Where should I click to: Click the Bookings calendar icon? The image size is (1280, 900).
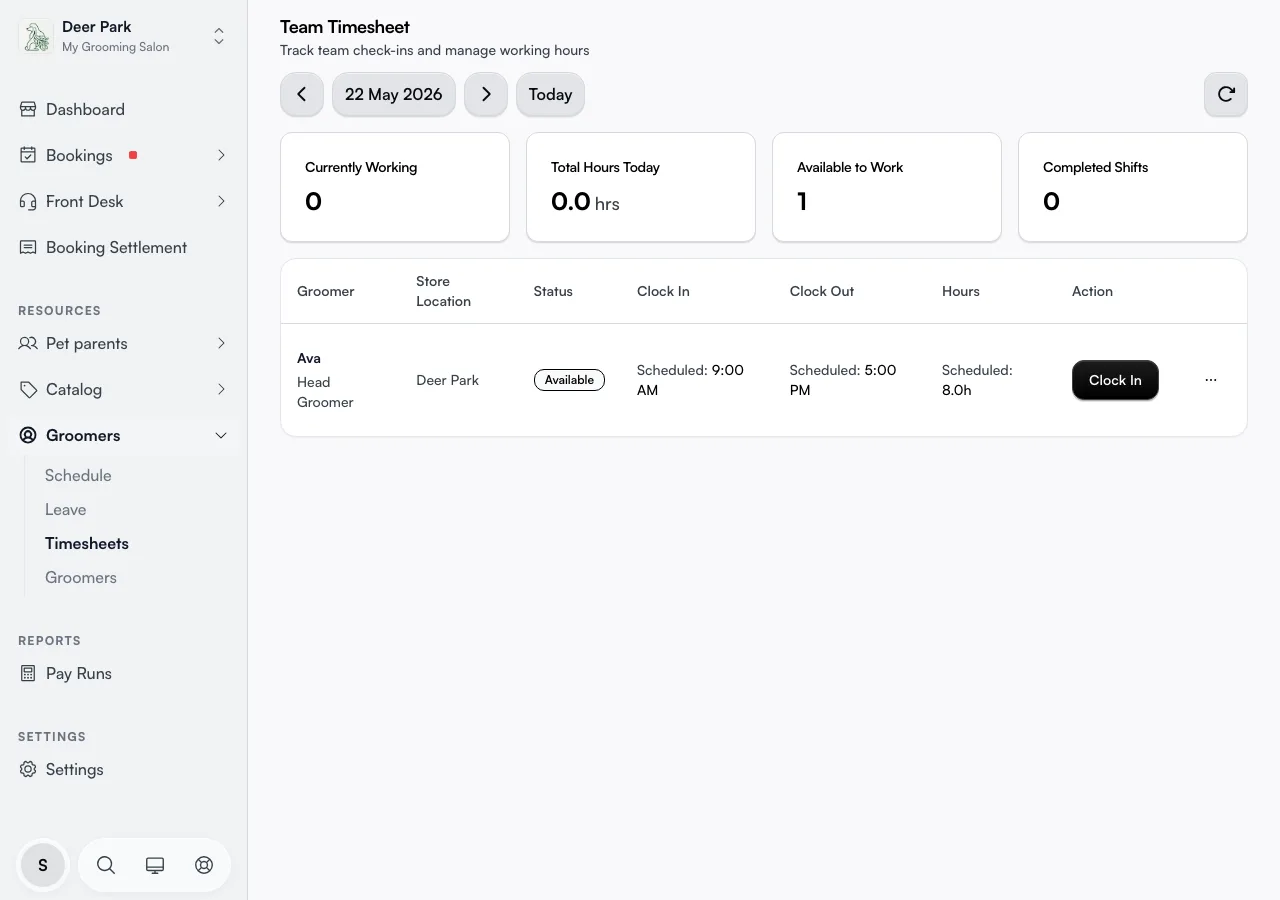(x=28, y=155)
